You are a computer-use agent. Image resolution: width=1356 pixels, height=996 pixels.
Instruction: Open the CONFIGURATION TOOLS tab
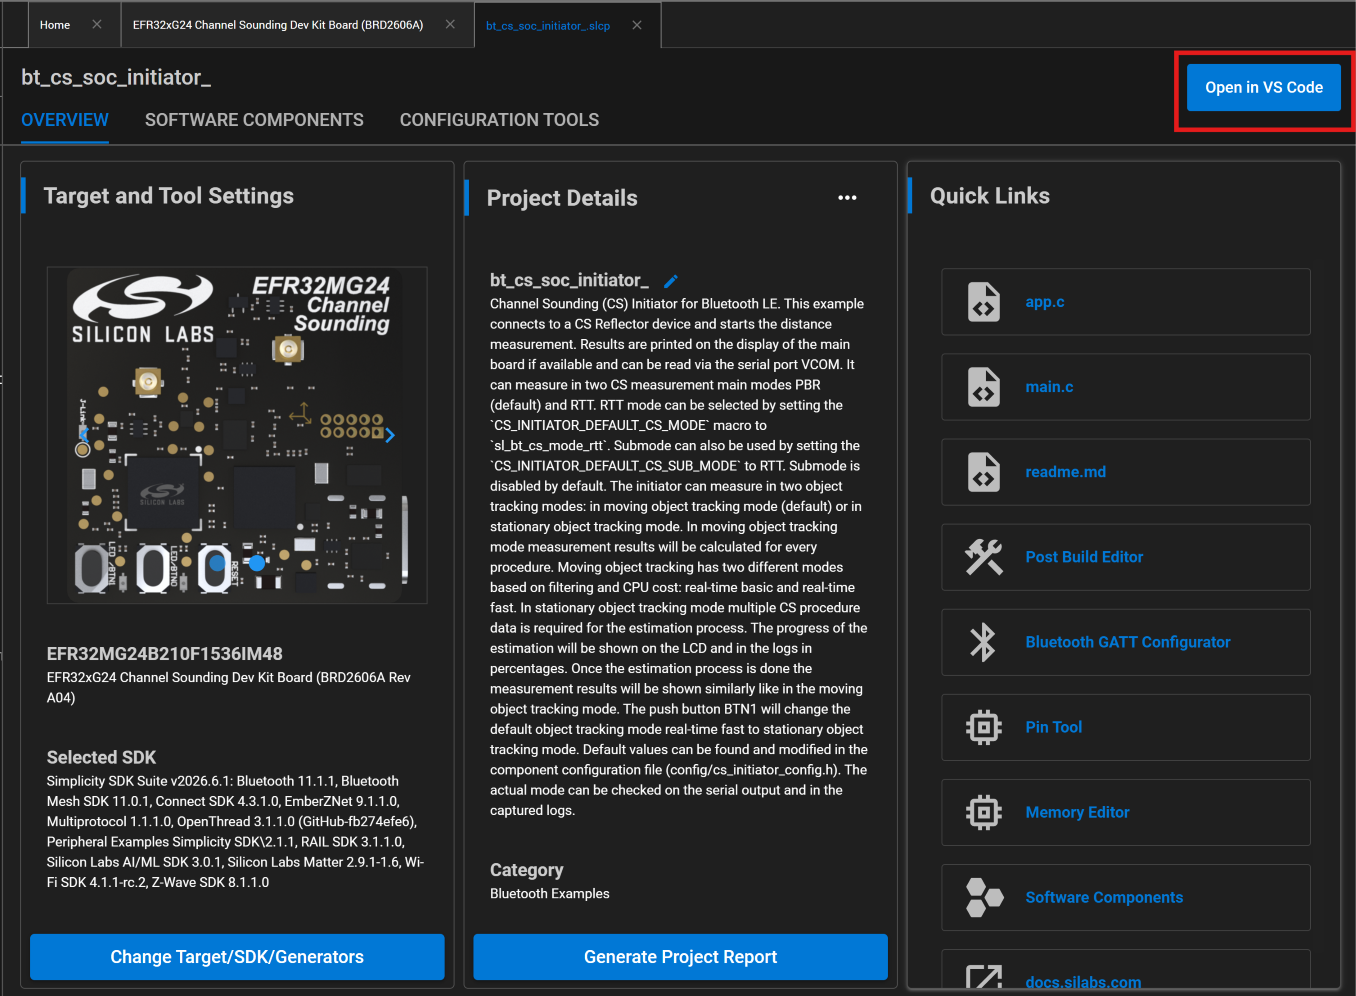[499, 120]
